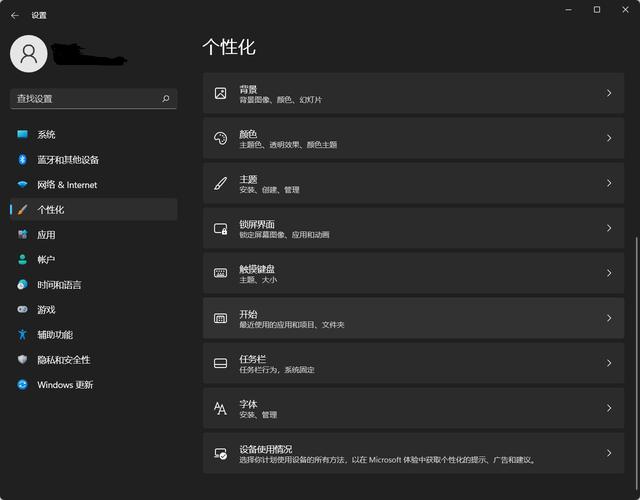Click the 背景 picture icon
640x500 pixels.
pyautogui.click(x=220, y=93)
